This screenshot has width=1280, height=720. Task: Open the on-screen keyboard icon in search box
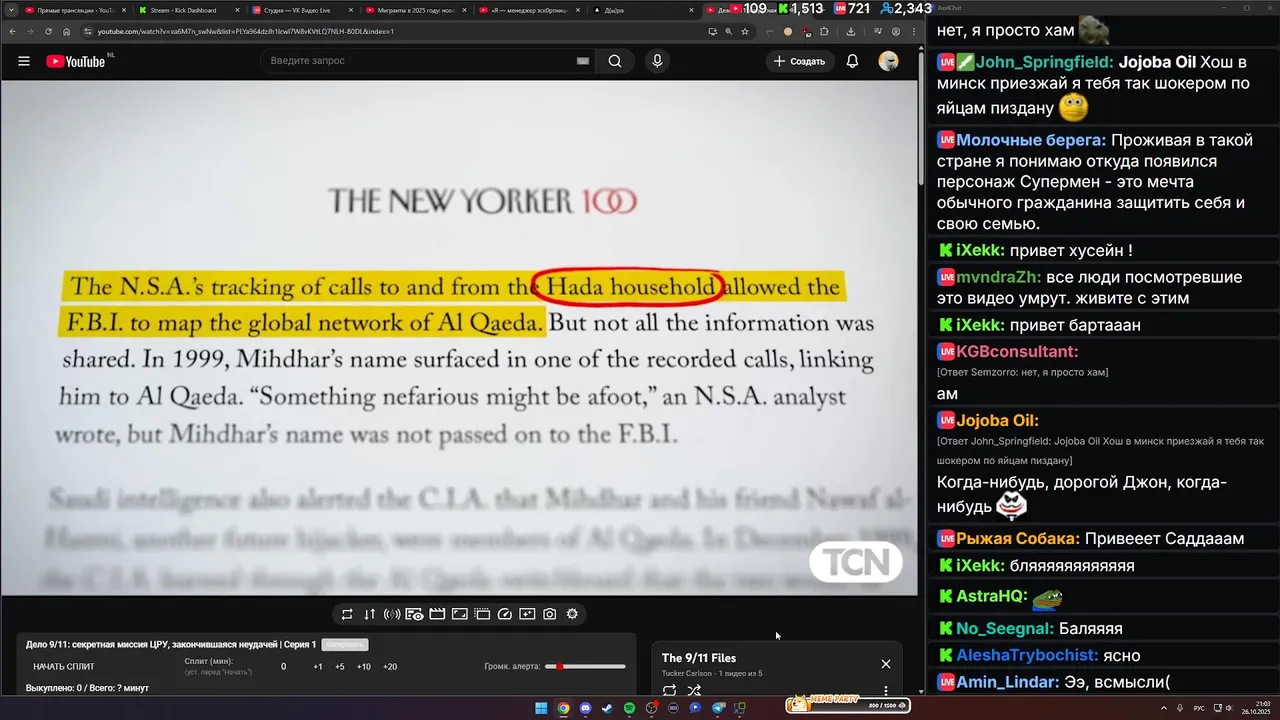tap(582, 61)
